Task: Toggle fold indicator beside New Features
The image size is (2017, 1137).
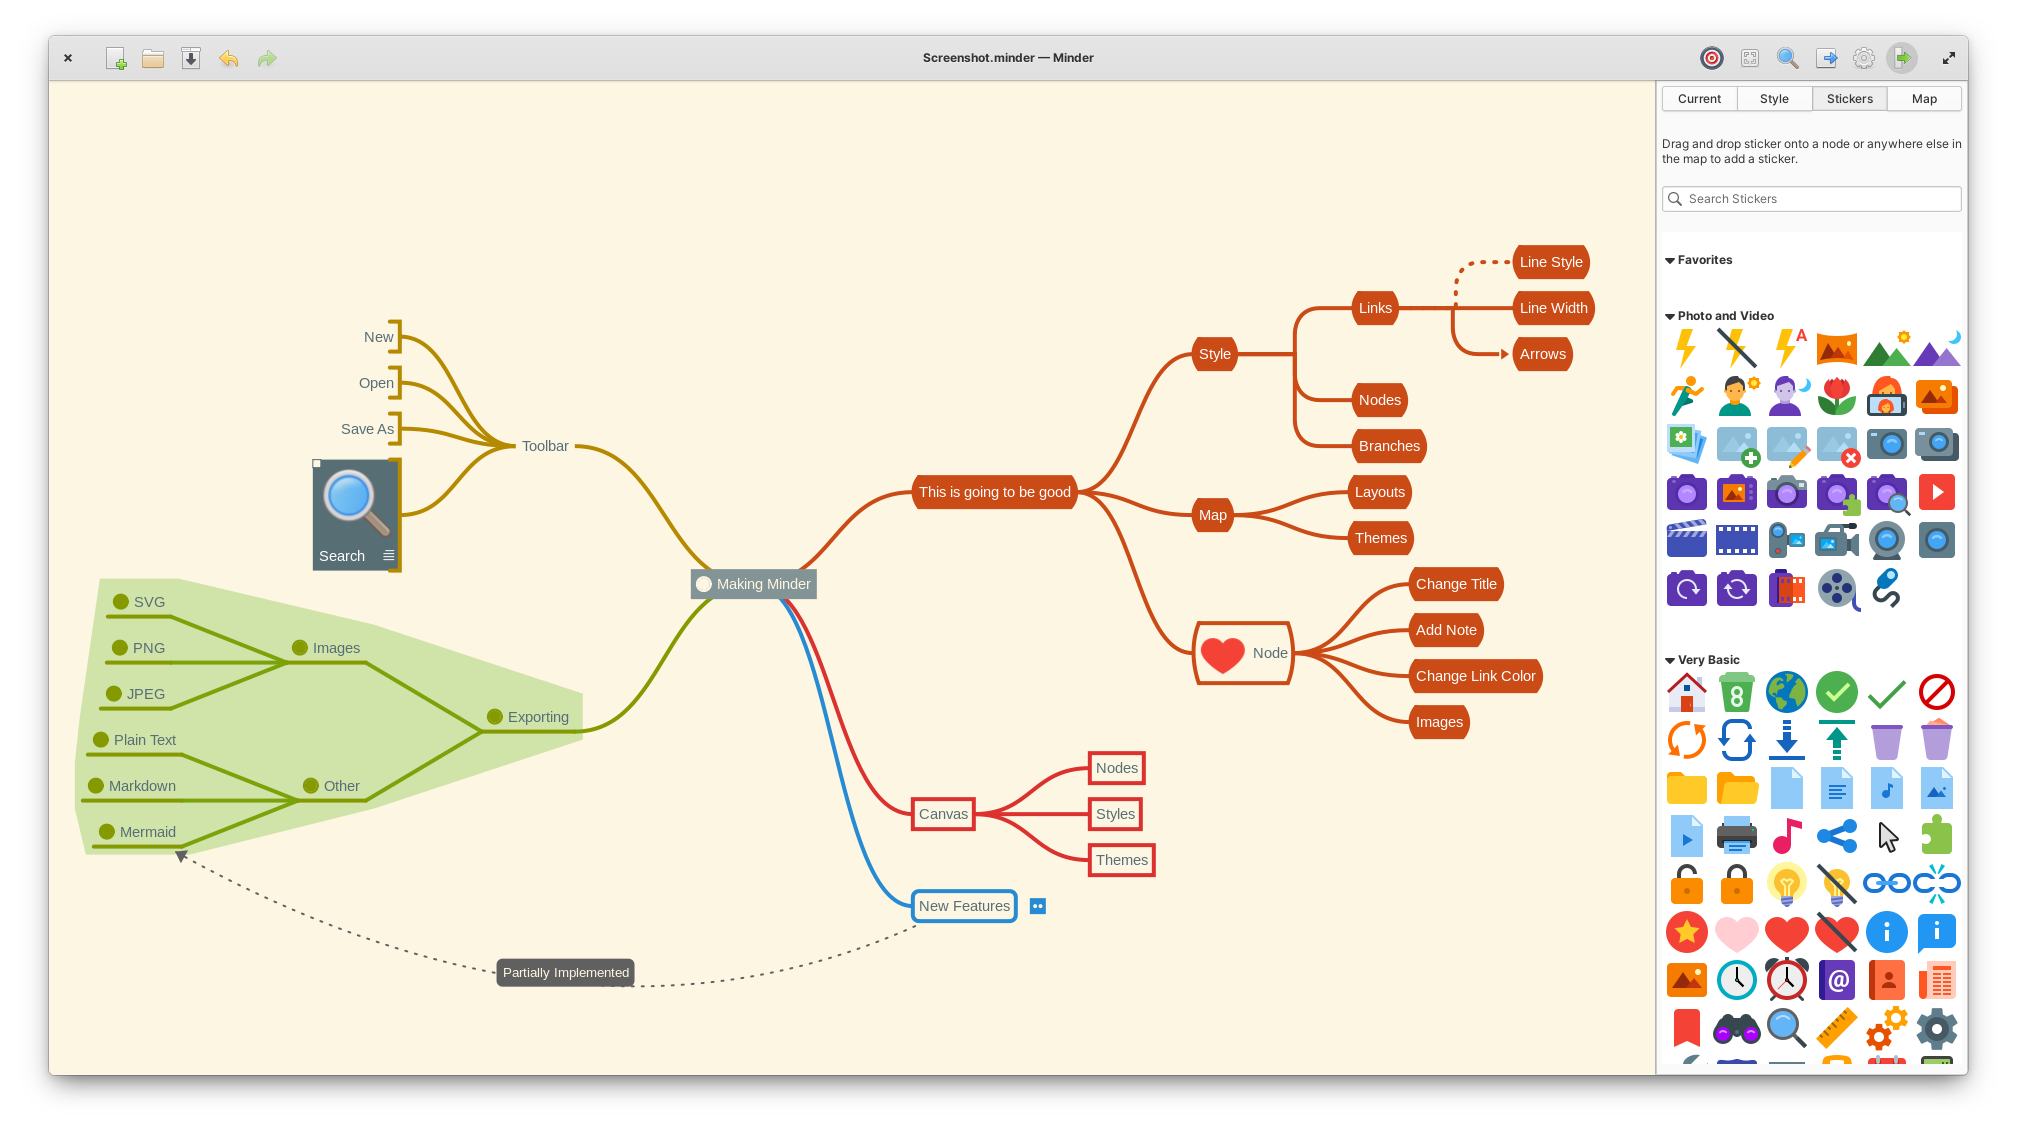Action: pyautogui.click(x=1038, y=907)
